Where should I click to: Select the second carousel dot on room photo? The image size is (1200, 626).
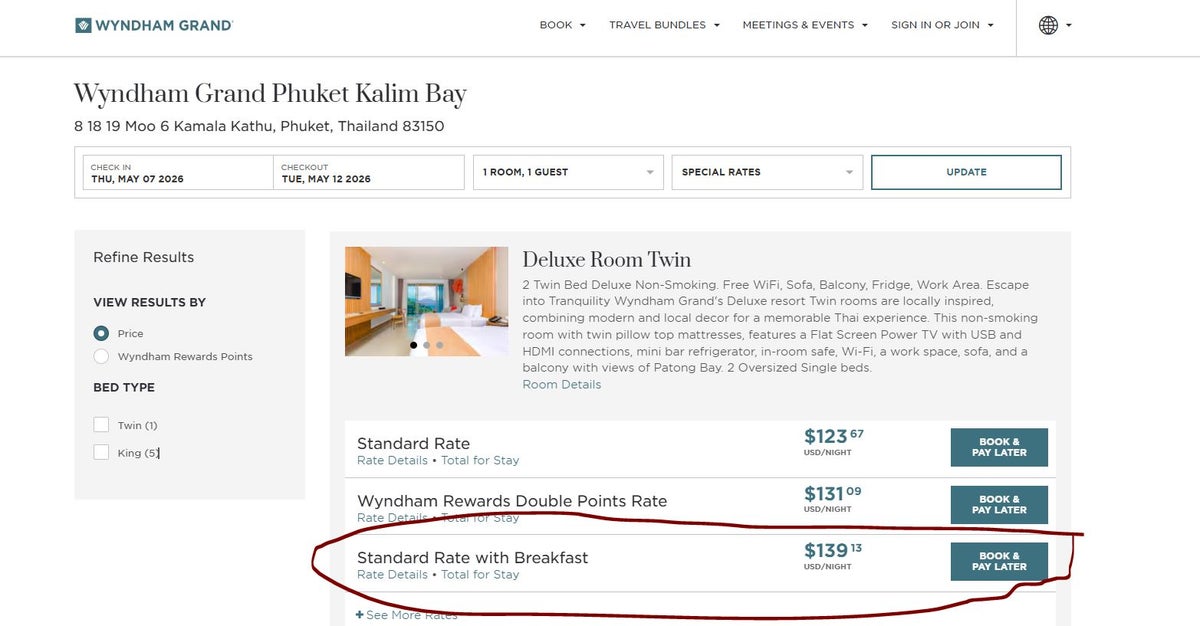pos(427,345)
